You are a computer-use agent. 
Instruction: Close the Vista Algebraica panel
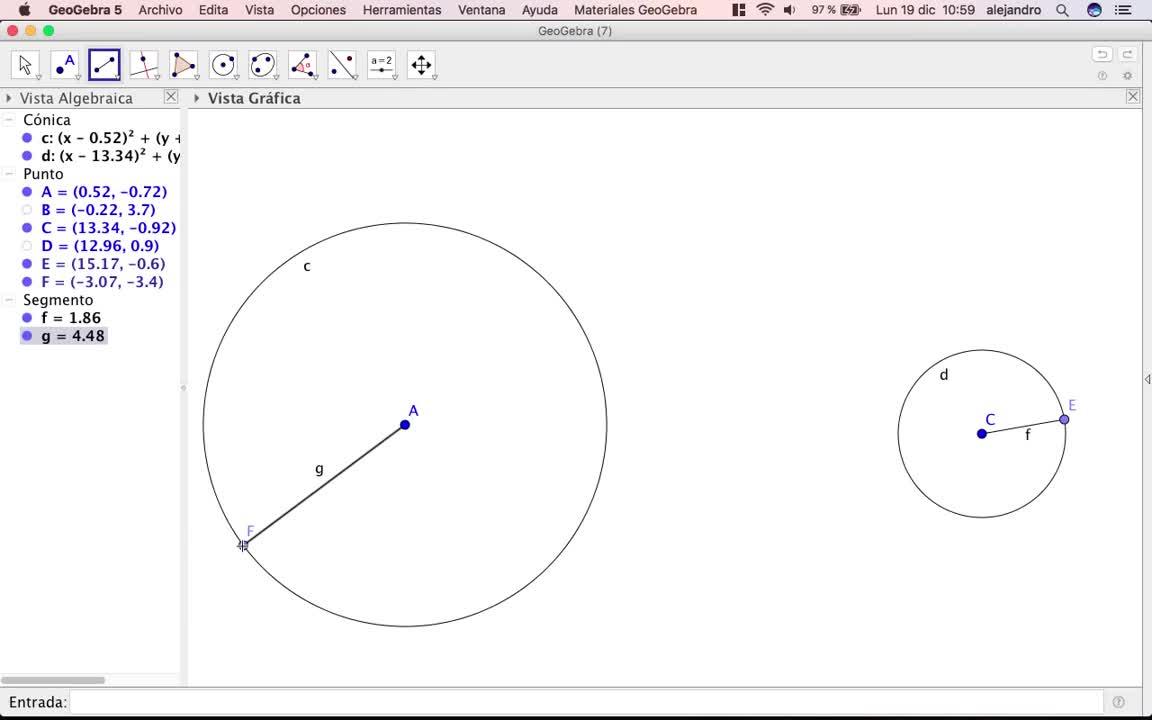pos(171,97)
